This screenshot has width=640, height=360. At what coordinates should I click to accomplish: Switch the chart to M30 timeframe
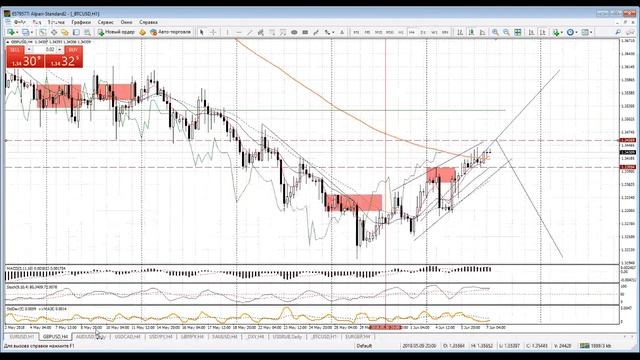[x=390, y=32]
